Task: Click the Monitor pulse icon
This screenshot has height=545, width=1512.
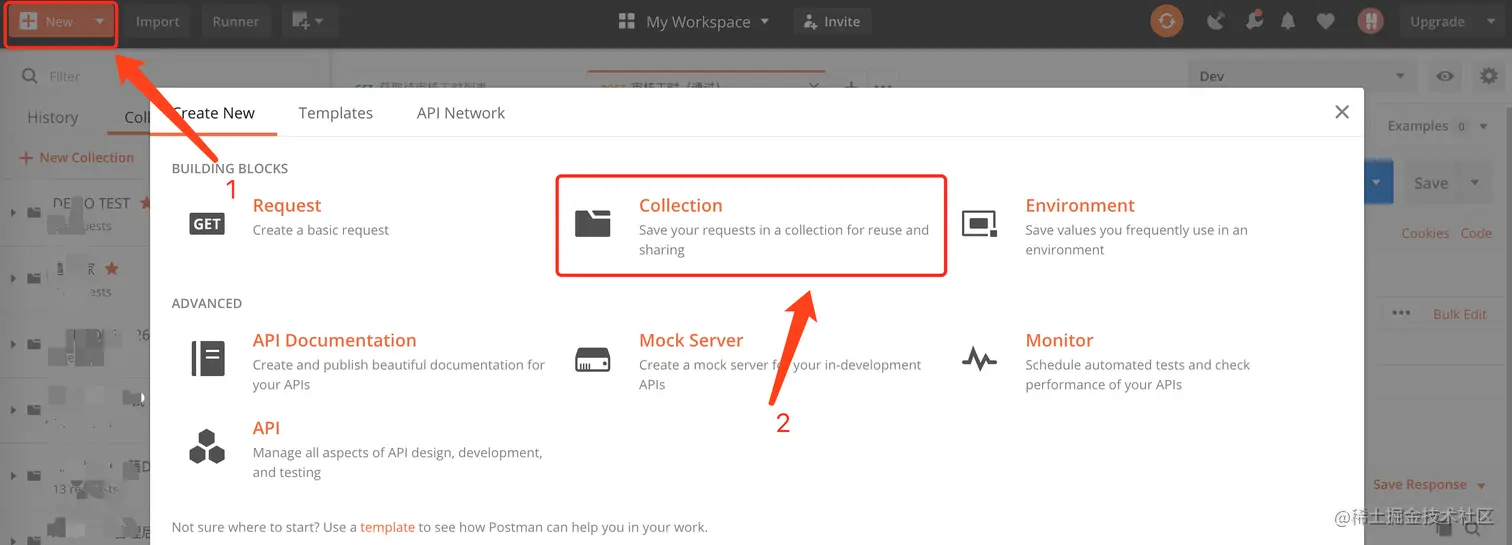Action: tap(979, 358)
